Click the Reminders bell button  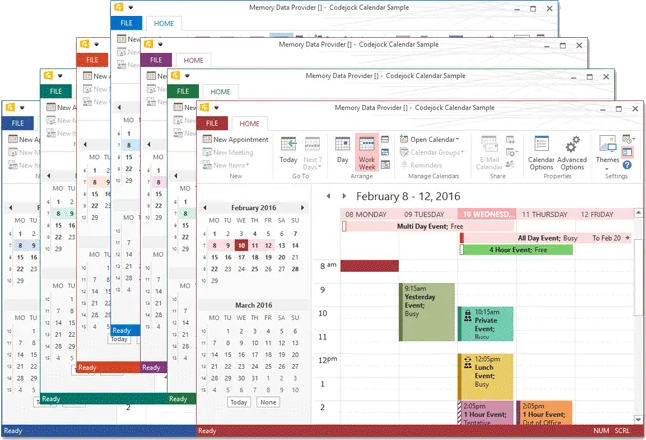421,165
